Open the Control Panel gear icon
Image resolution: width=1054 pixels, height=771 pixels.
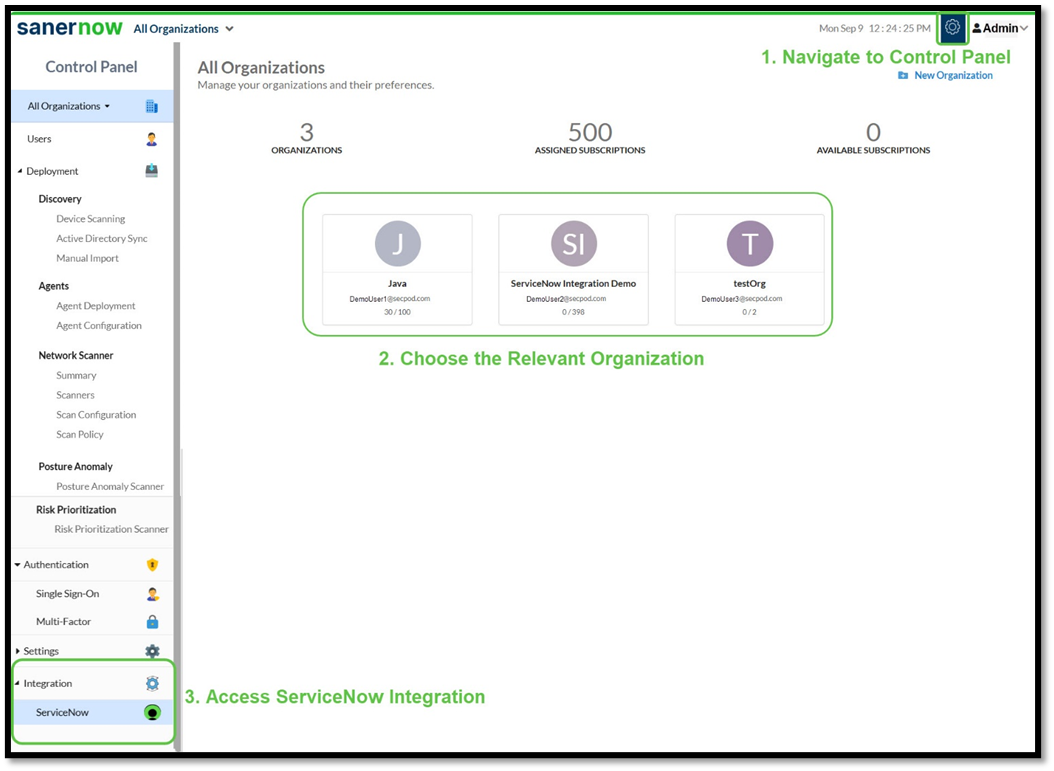[x=952, y=28]
